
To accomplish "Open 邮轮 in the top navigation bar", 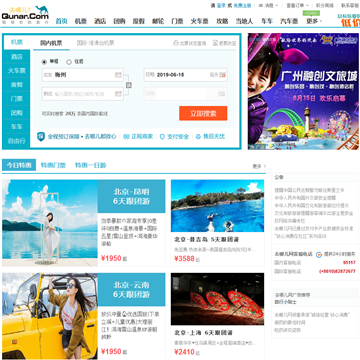I will coord(158,21).
